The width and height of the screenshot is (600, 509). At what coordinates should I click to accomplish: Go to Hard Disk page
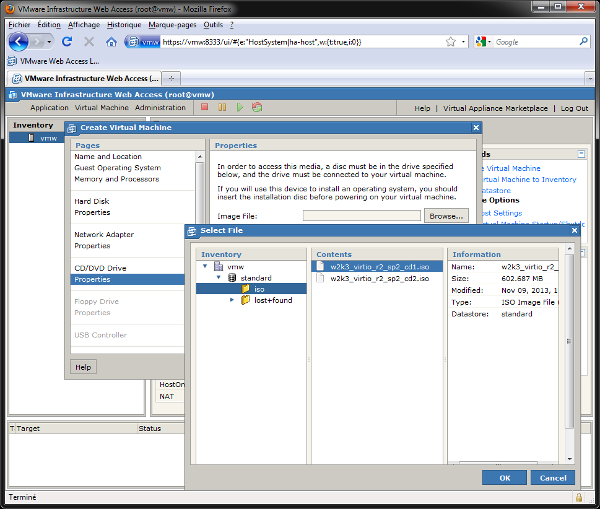pyautogui.click(x=92, y=201)
